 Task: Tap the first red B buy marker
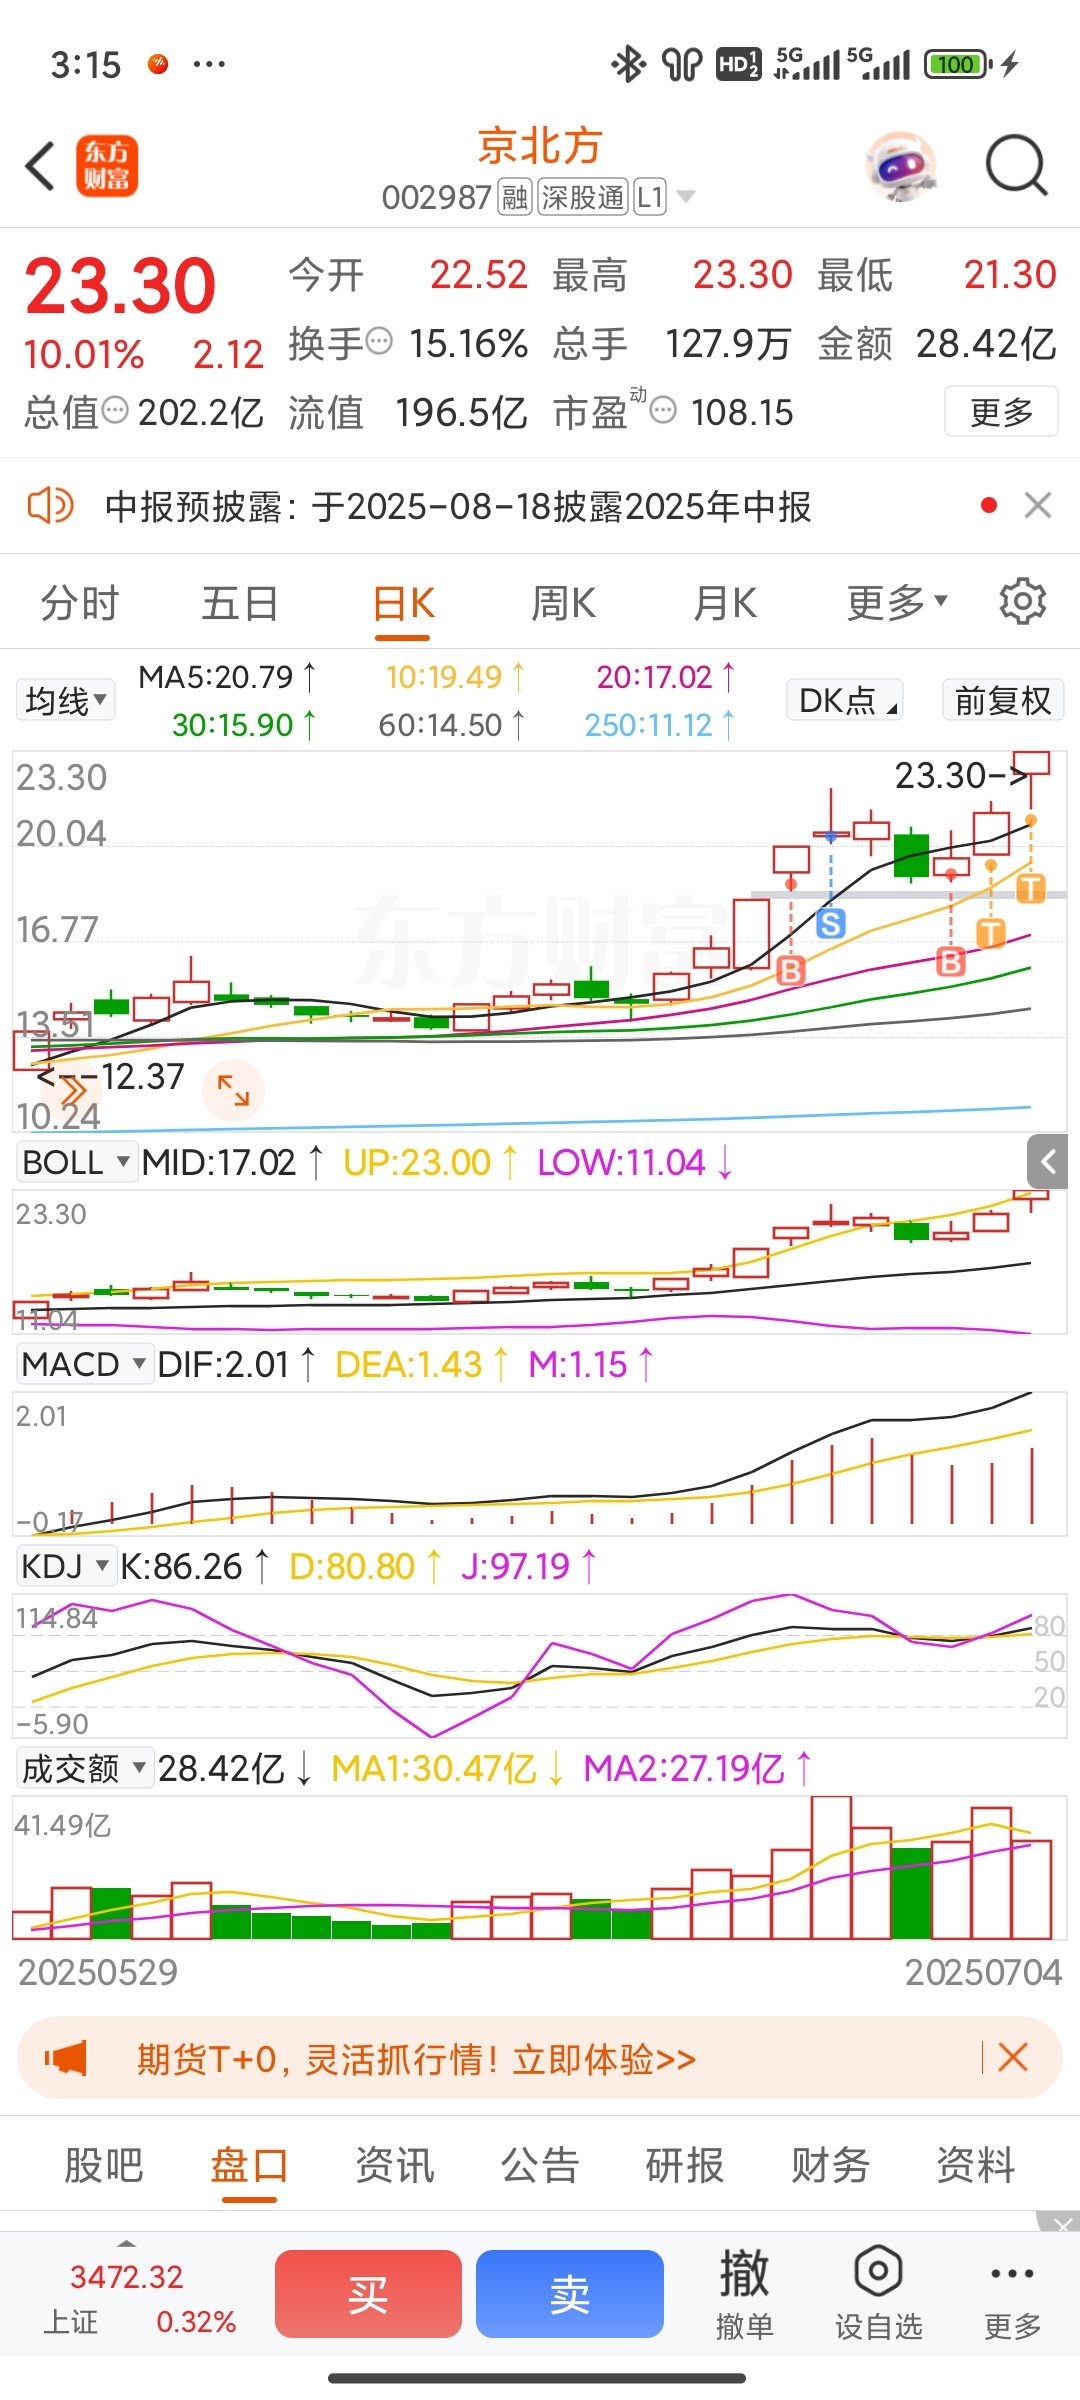tap(791, 970)
